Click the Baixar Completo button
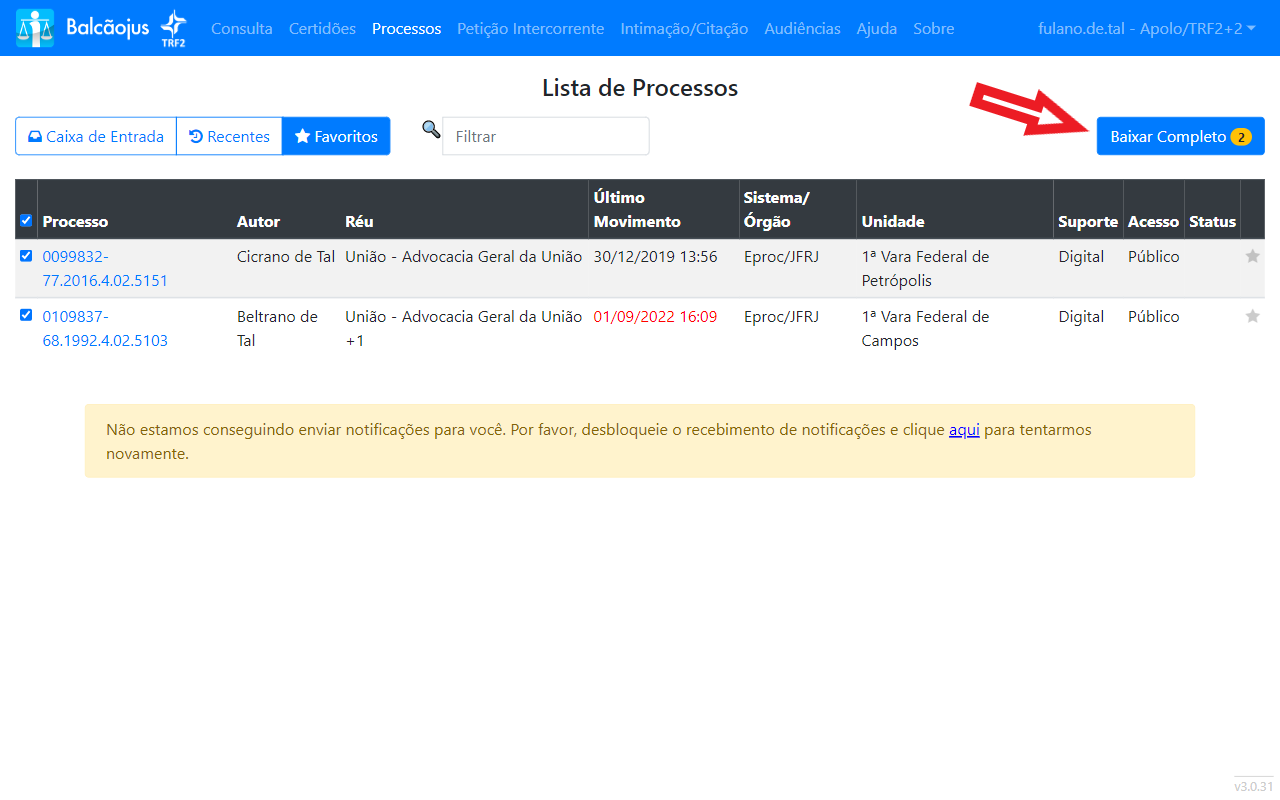This screenshot has height=800, width=1280. 1181,136
